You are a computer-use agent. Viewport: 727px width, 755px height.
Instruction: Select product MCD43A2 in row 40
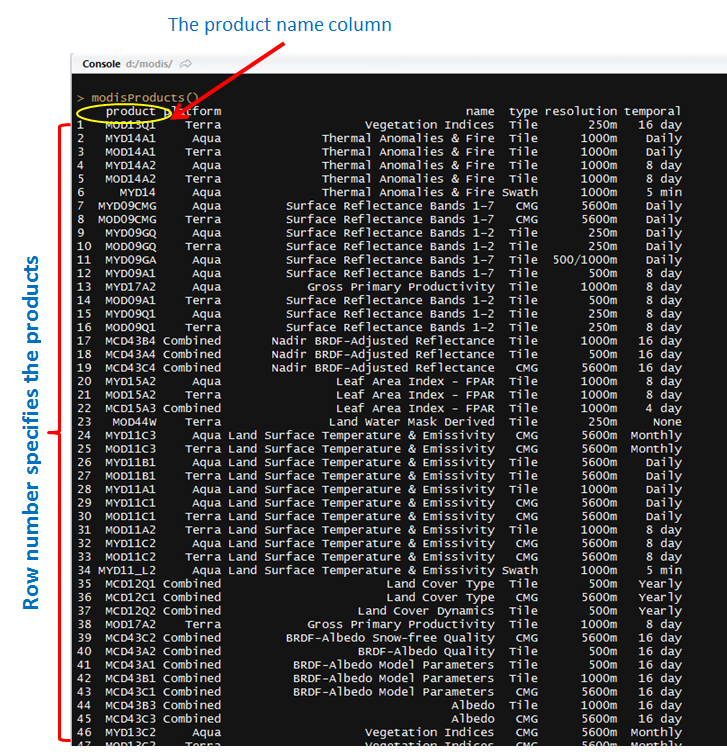click(x=130, y=651)
